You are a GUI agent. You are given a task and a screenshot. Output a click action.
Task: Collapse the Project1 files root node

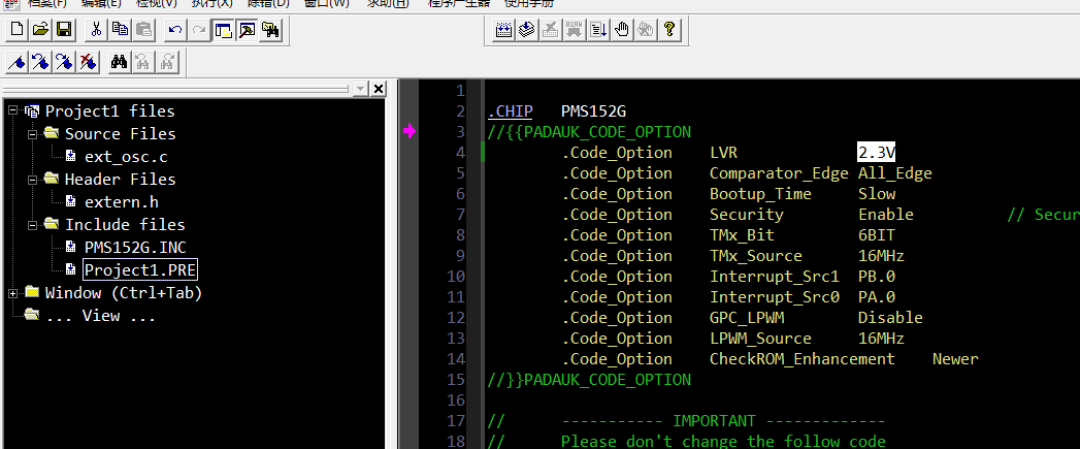[x=12, y=110]
